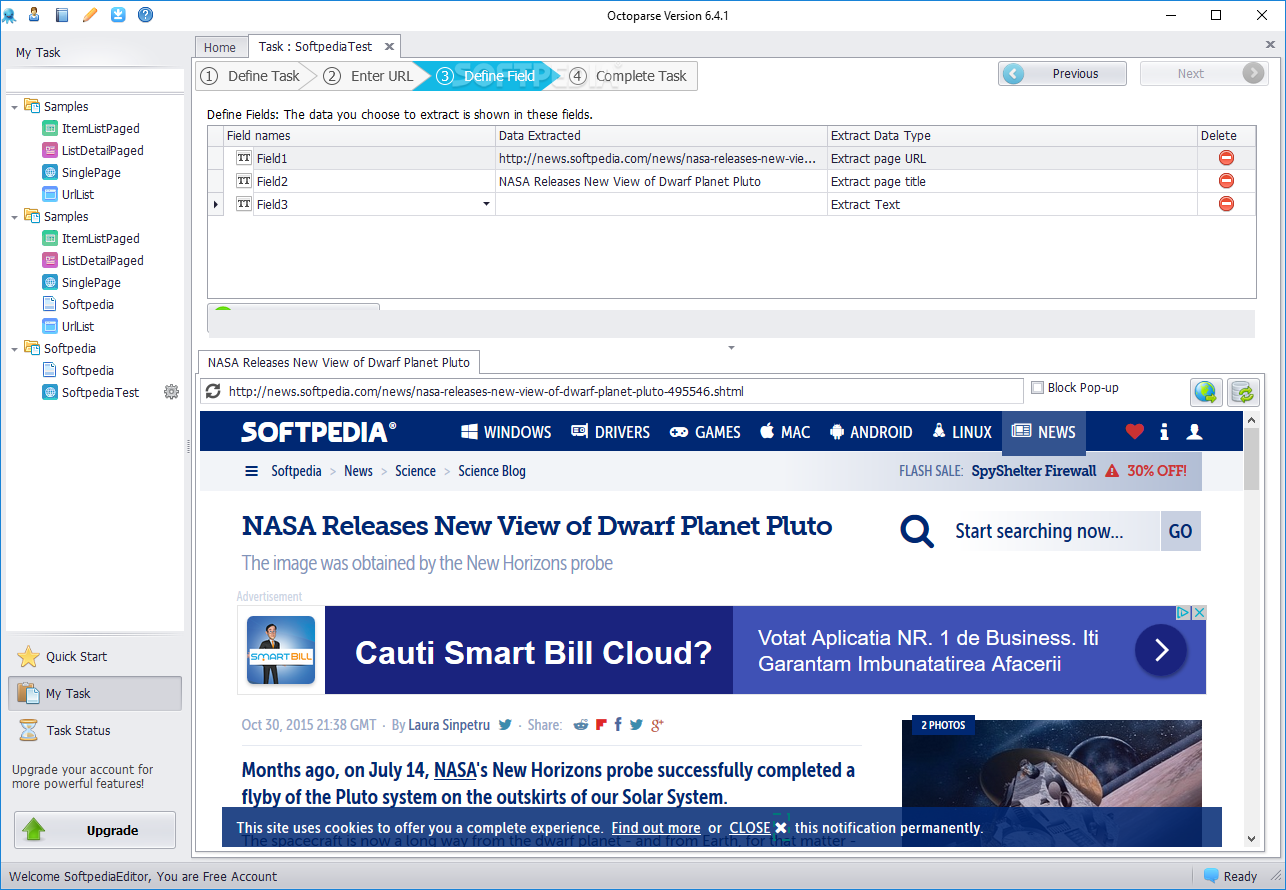Click the WINDOWS link in Softpedia header
Screen dimensions: 1286x890
(506, 432)
